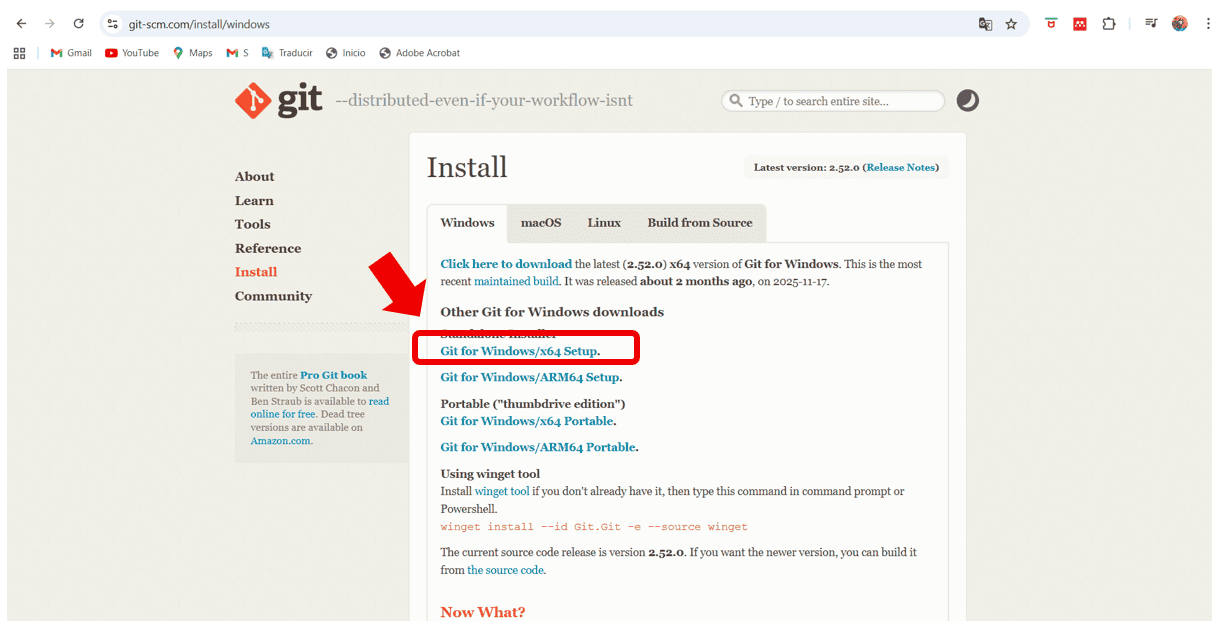The image size is (1220, 633).
Task: Switch to the Linux tab
Action: [604, 223]
